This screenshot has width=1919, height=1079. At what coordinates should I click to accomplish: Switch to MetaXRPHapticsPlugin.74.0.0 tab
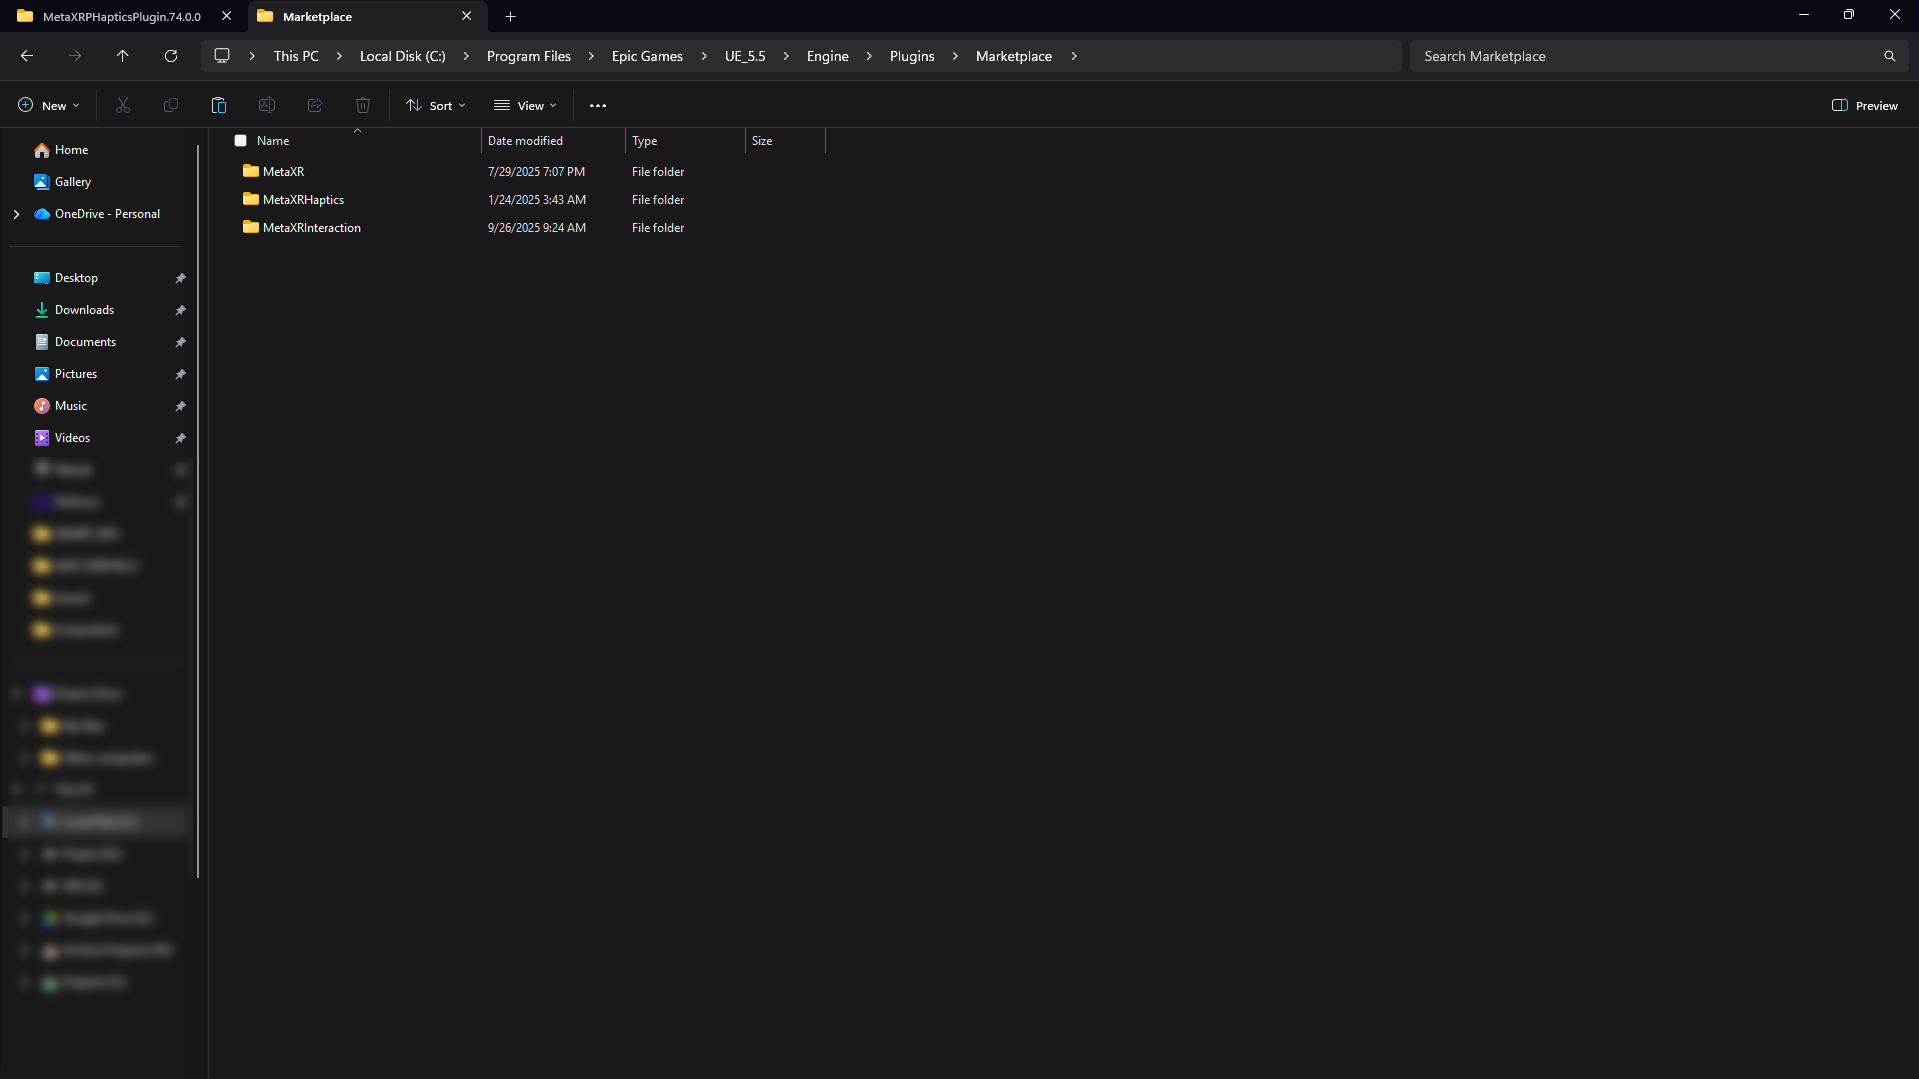pos(122,16)
